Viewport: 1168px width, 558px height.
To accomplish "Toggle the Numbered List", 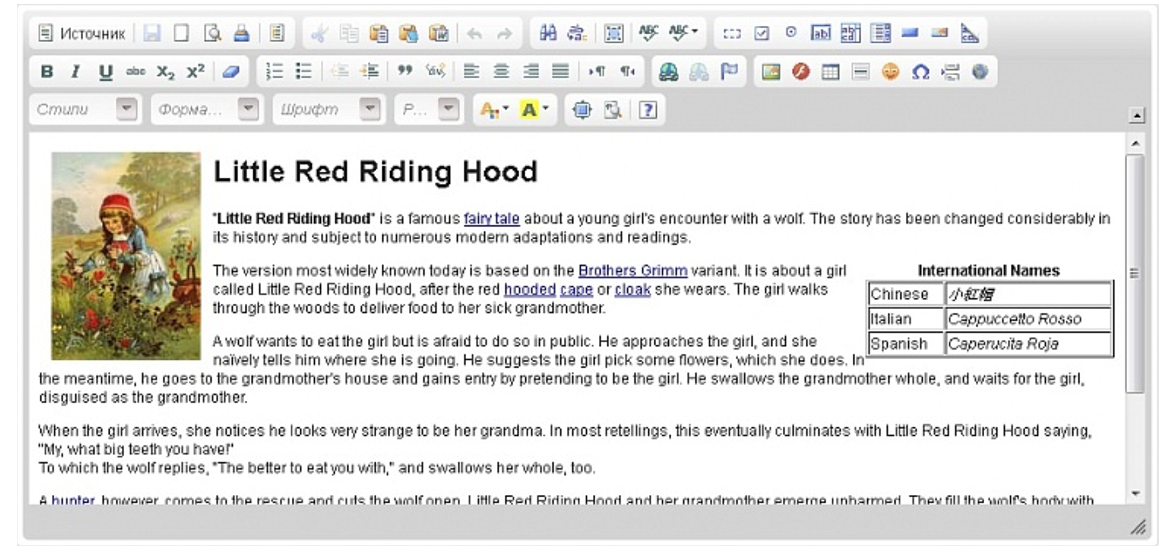I will point(274,72).
